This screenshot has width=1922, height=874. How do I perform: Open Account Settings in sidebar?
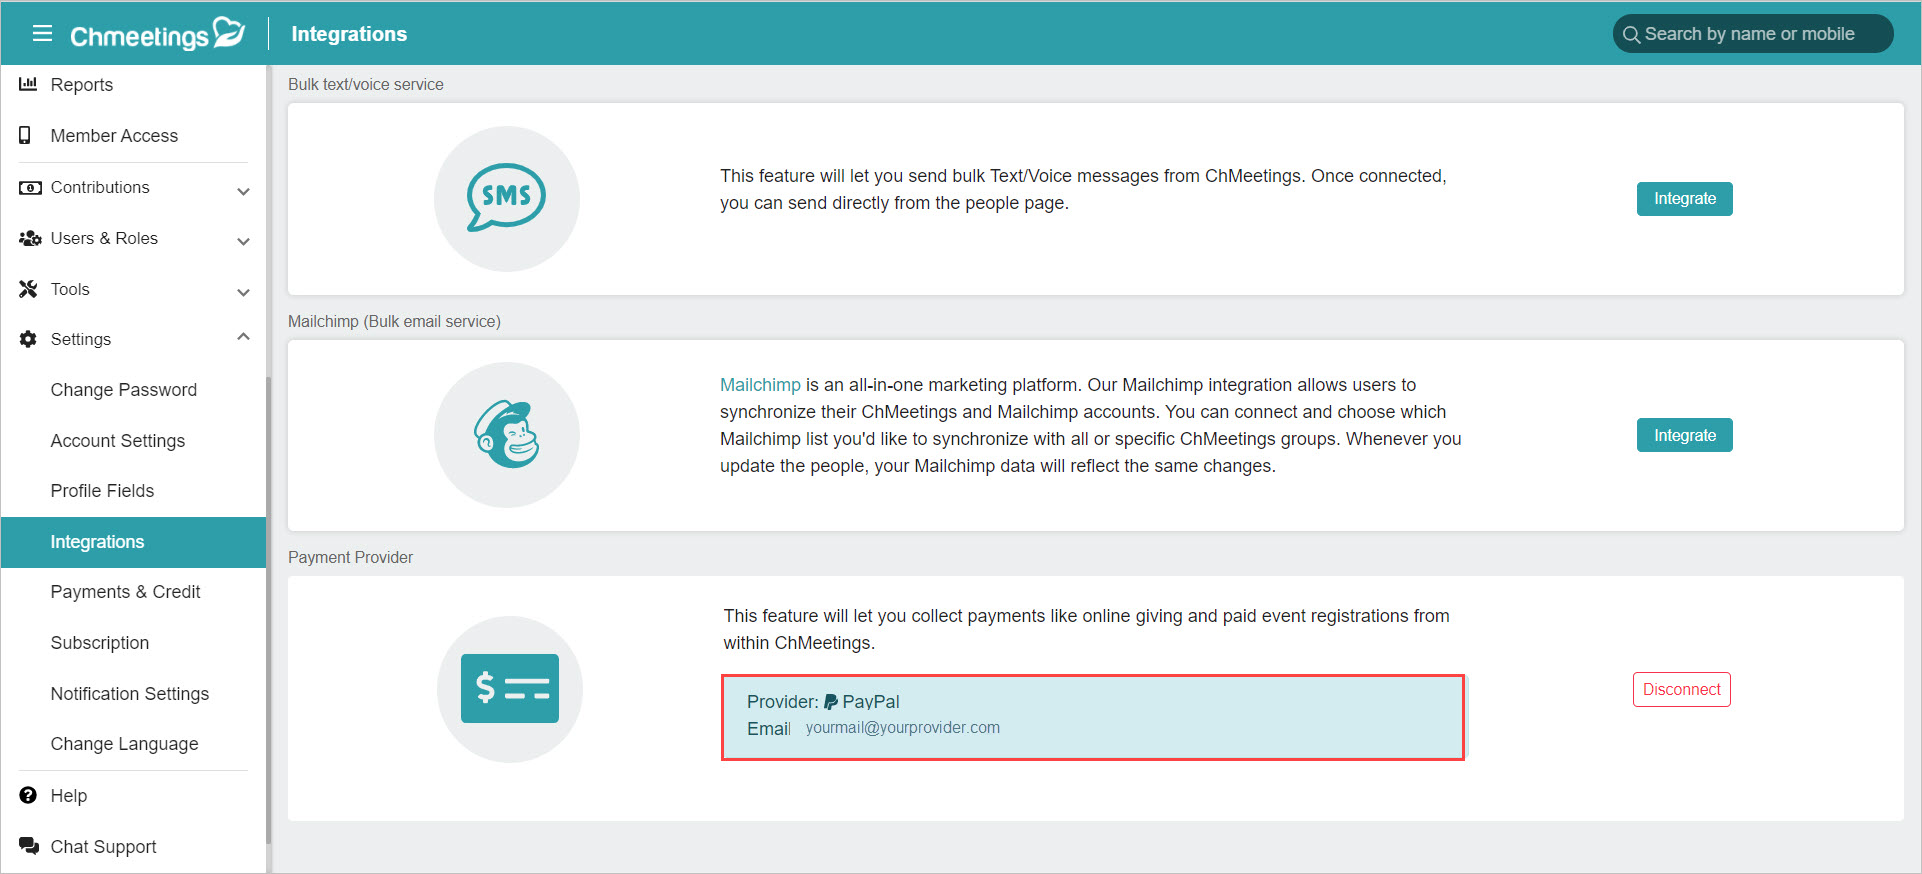(x=118, y=441)
